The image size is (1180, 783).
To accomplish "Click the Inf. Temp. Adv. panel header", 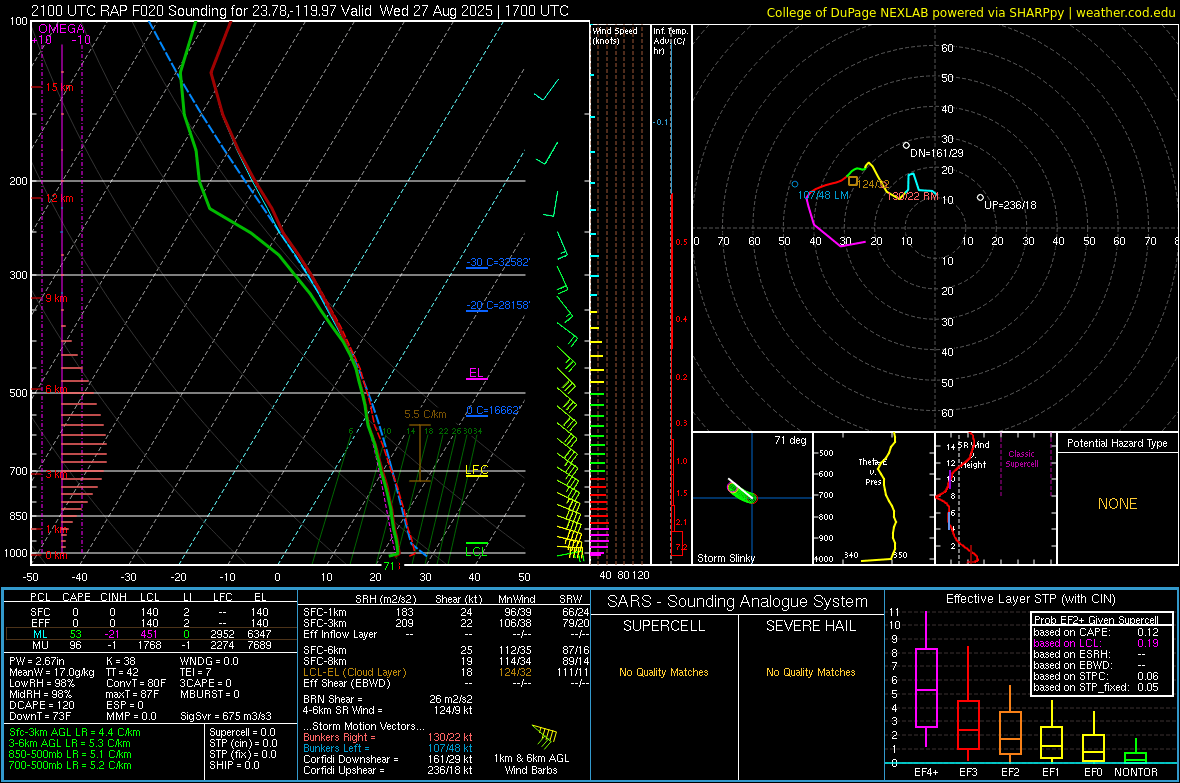I will [671, 41].
